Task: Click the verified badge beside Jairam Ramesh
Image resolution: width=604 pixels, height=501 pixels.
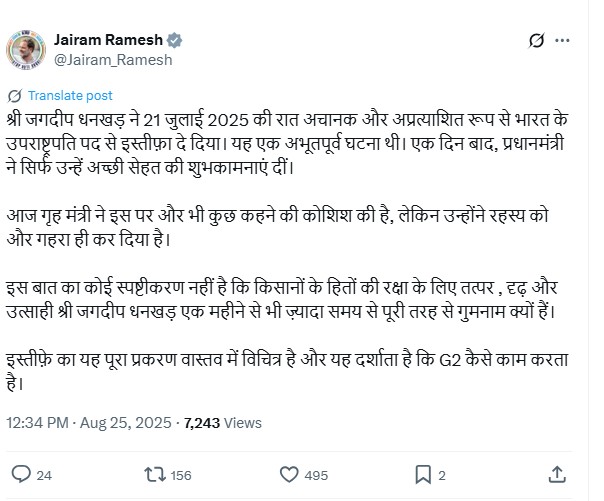Action: (175, 41)
